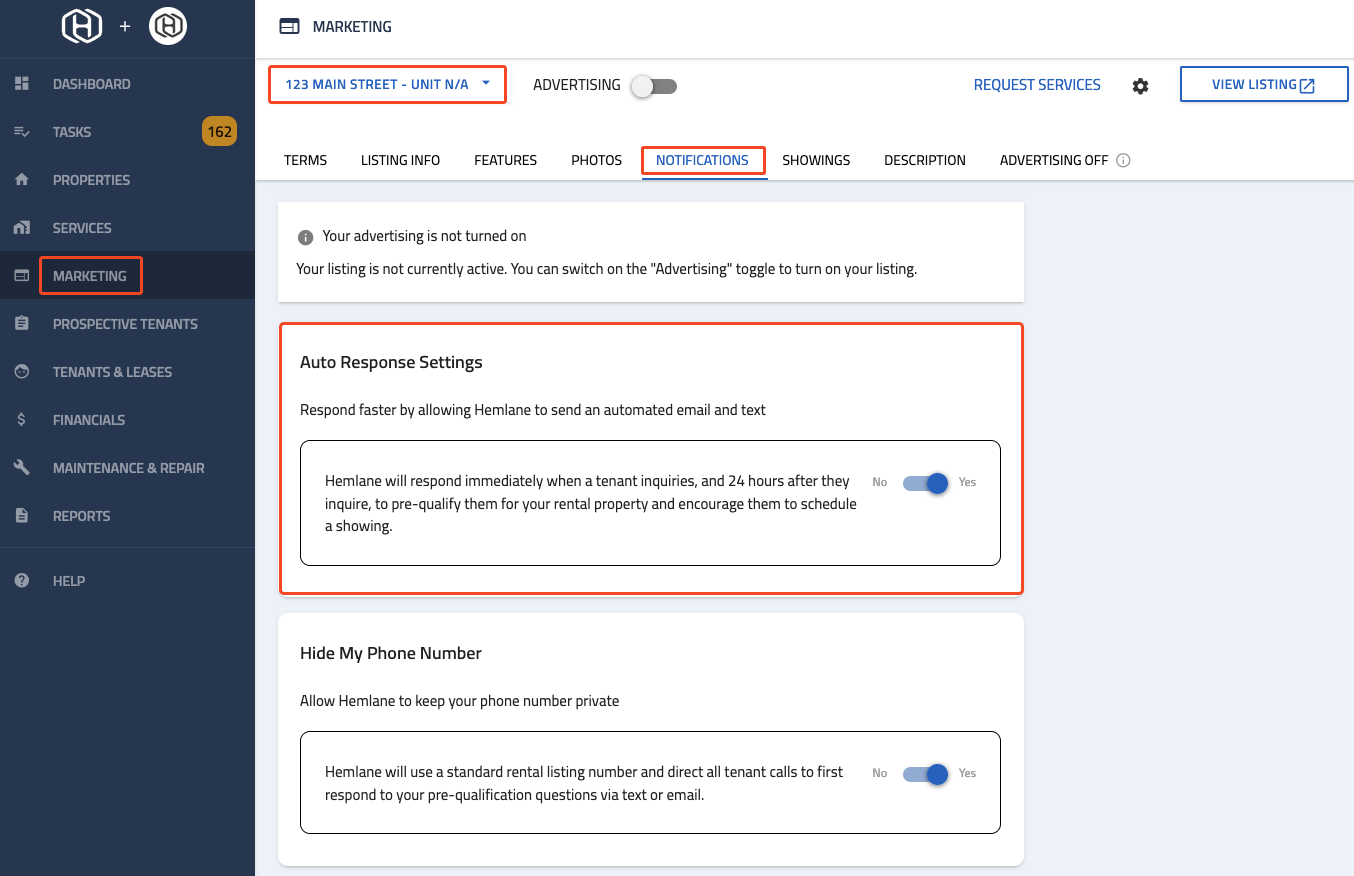The height and width of the screenshot is (876, 1354).
Task: Toggle the Auto Response Settings switch
Action: point(926,483)
